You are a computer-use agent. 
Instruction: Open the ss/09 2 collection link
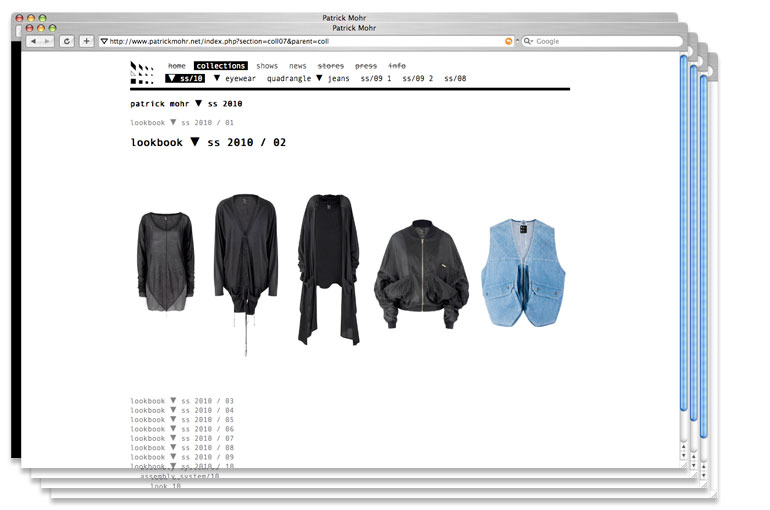(417, 78)
